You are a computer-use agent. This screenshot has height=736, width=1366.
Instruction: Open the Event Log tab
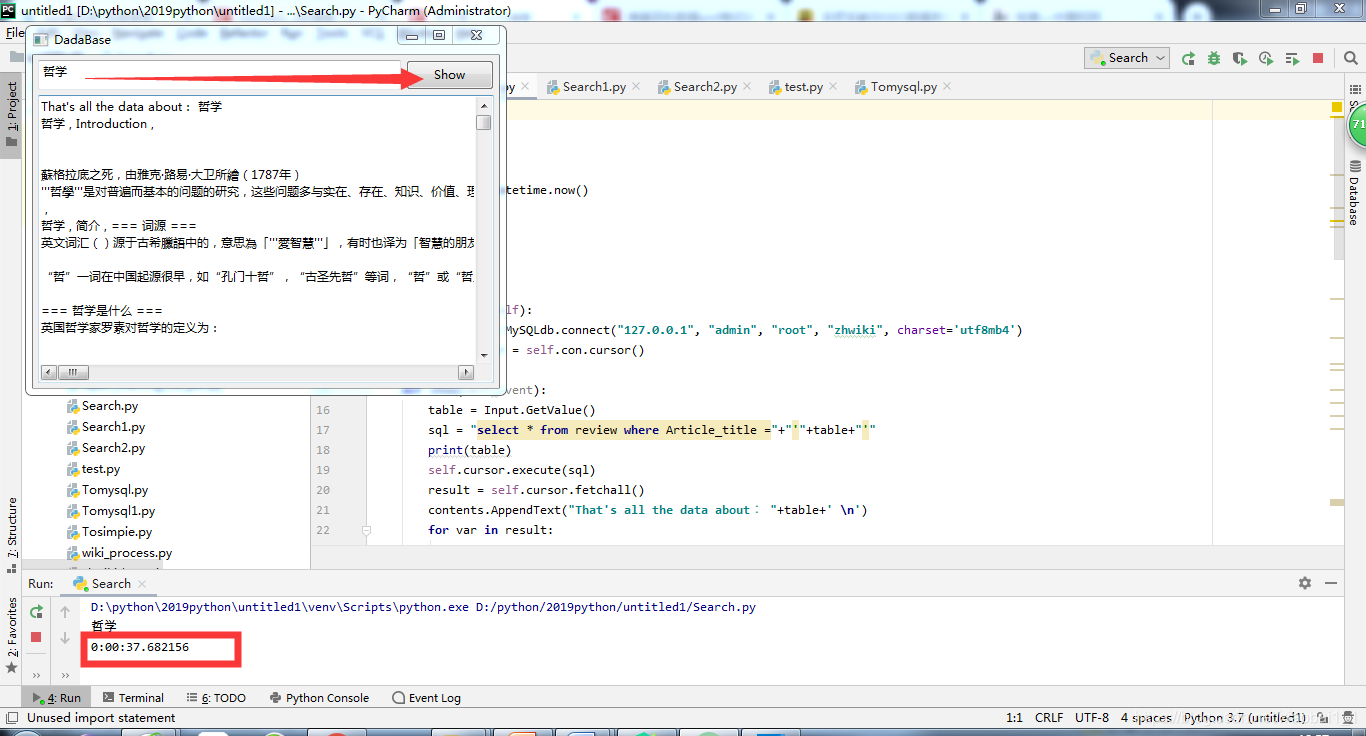point(427,698)
